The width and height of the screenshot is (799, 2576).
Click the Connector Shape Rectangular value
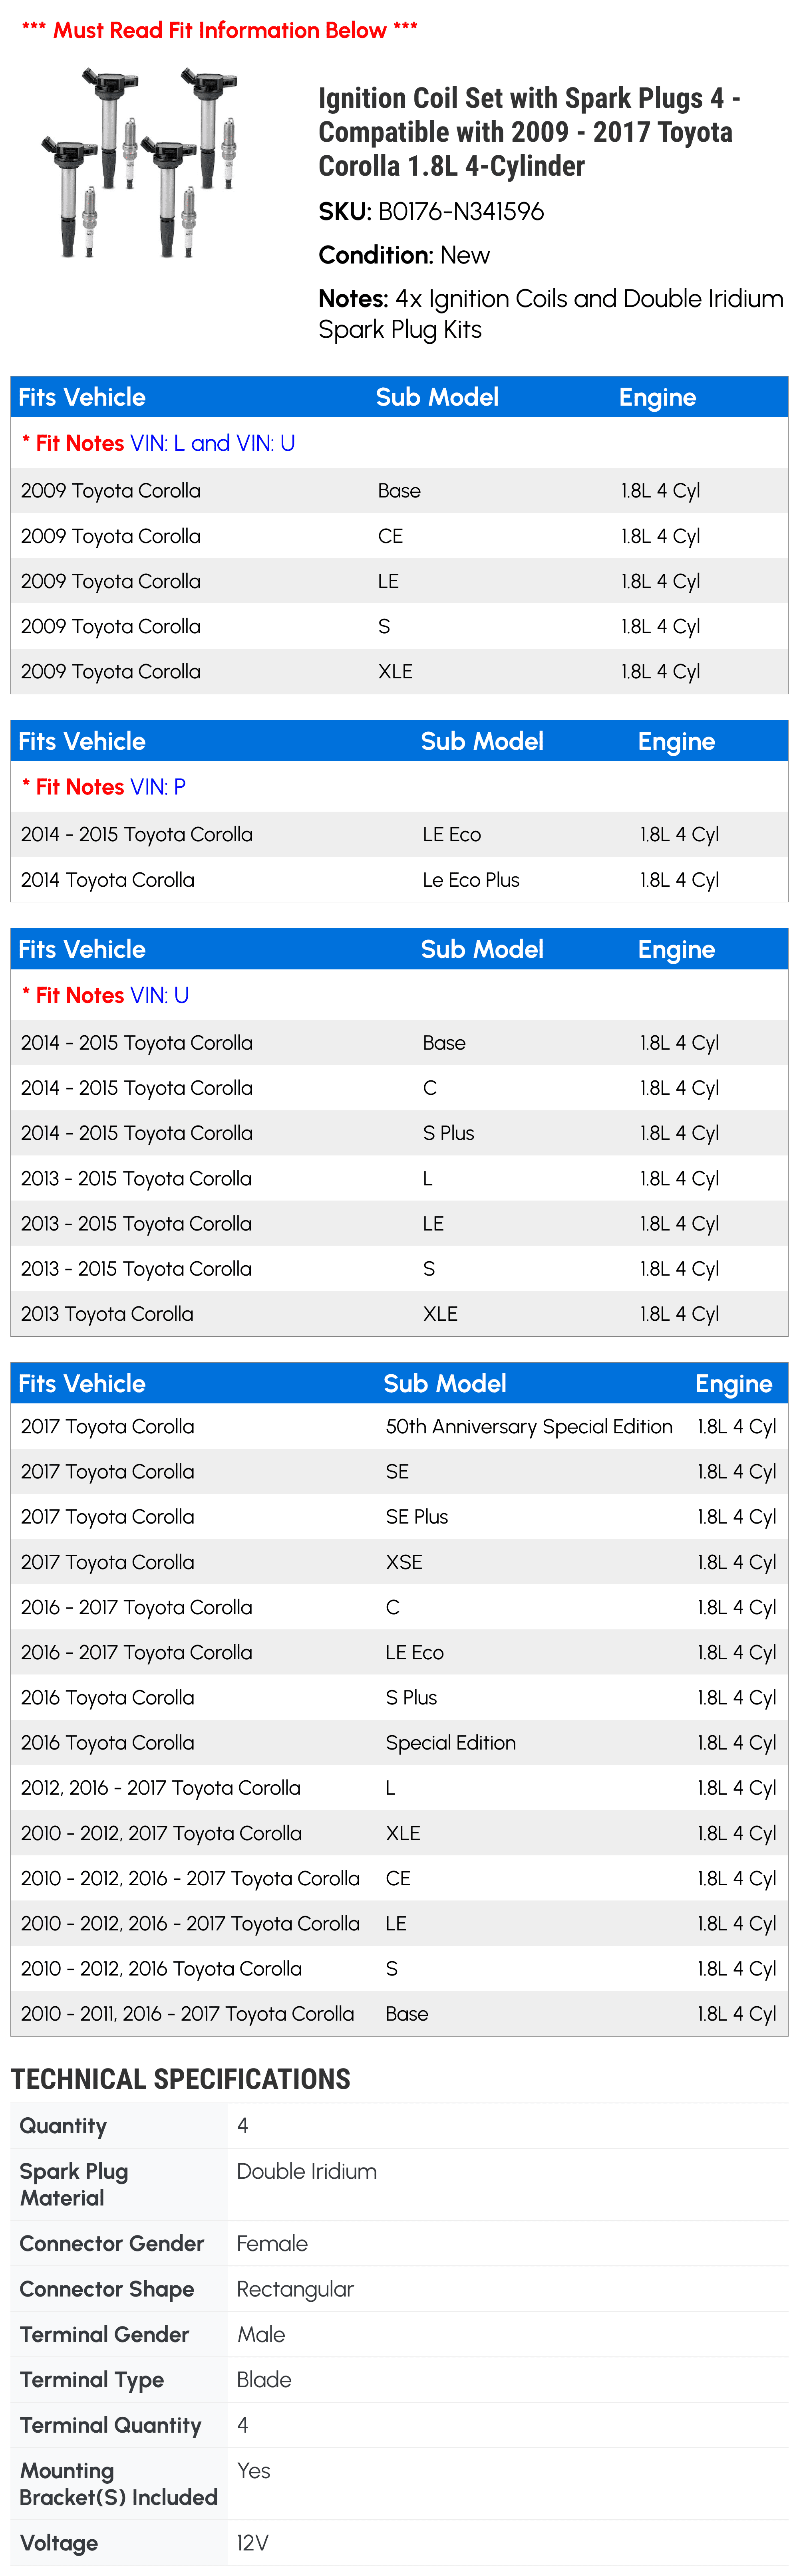[x=295, y=2289]
